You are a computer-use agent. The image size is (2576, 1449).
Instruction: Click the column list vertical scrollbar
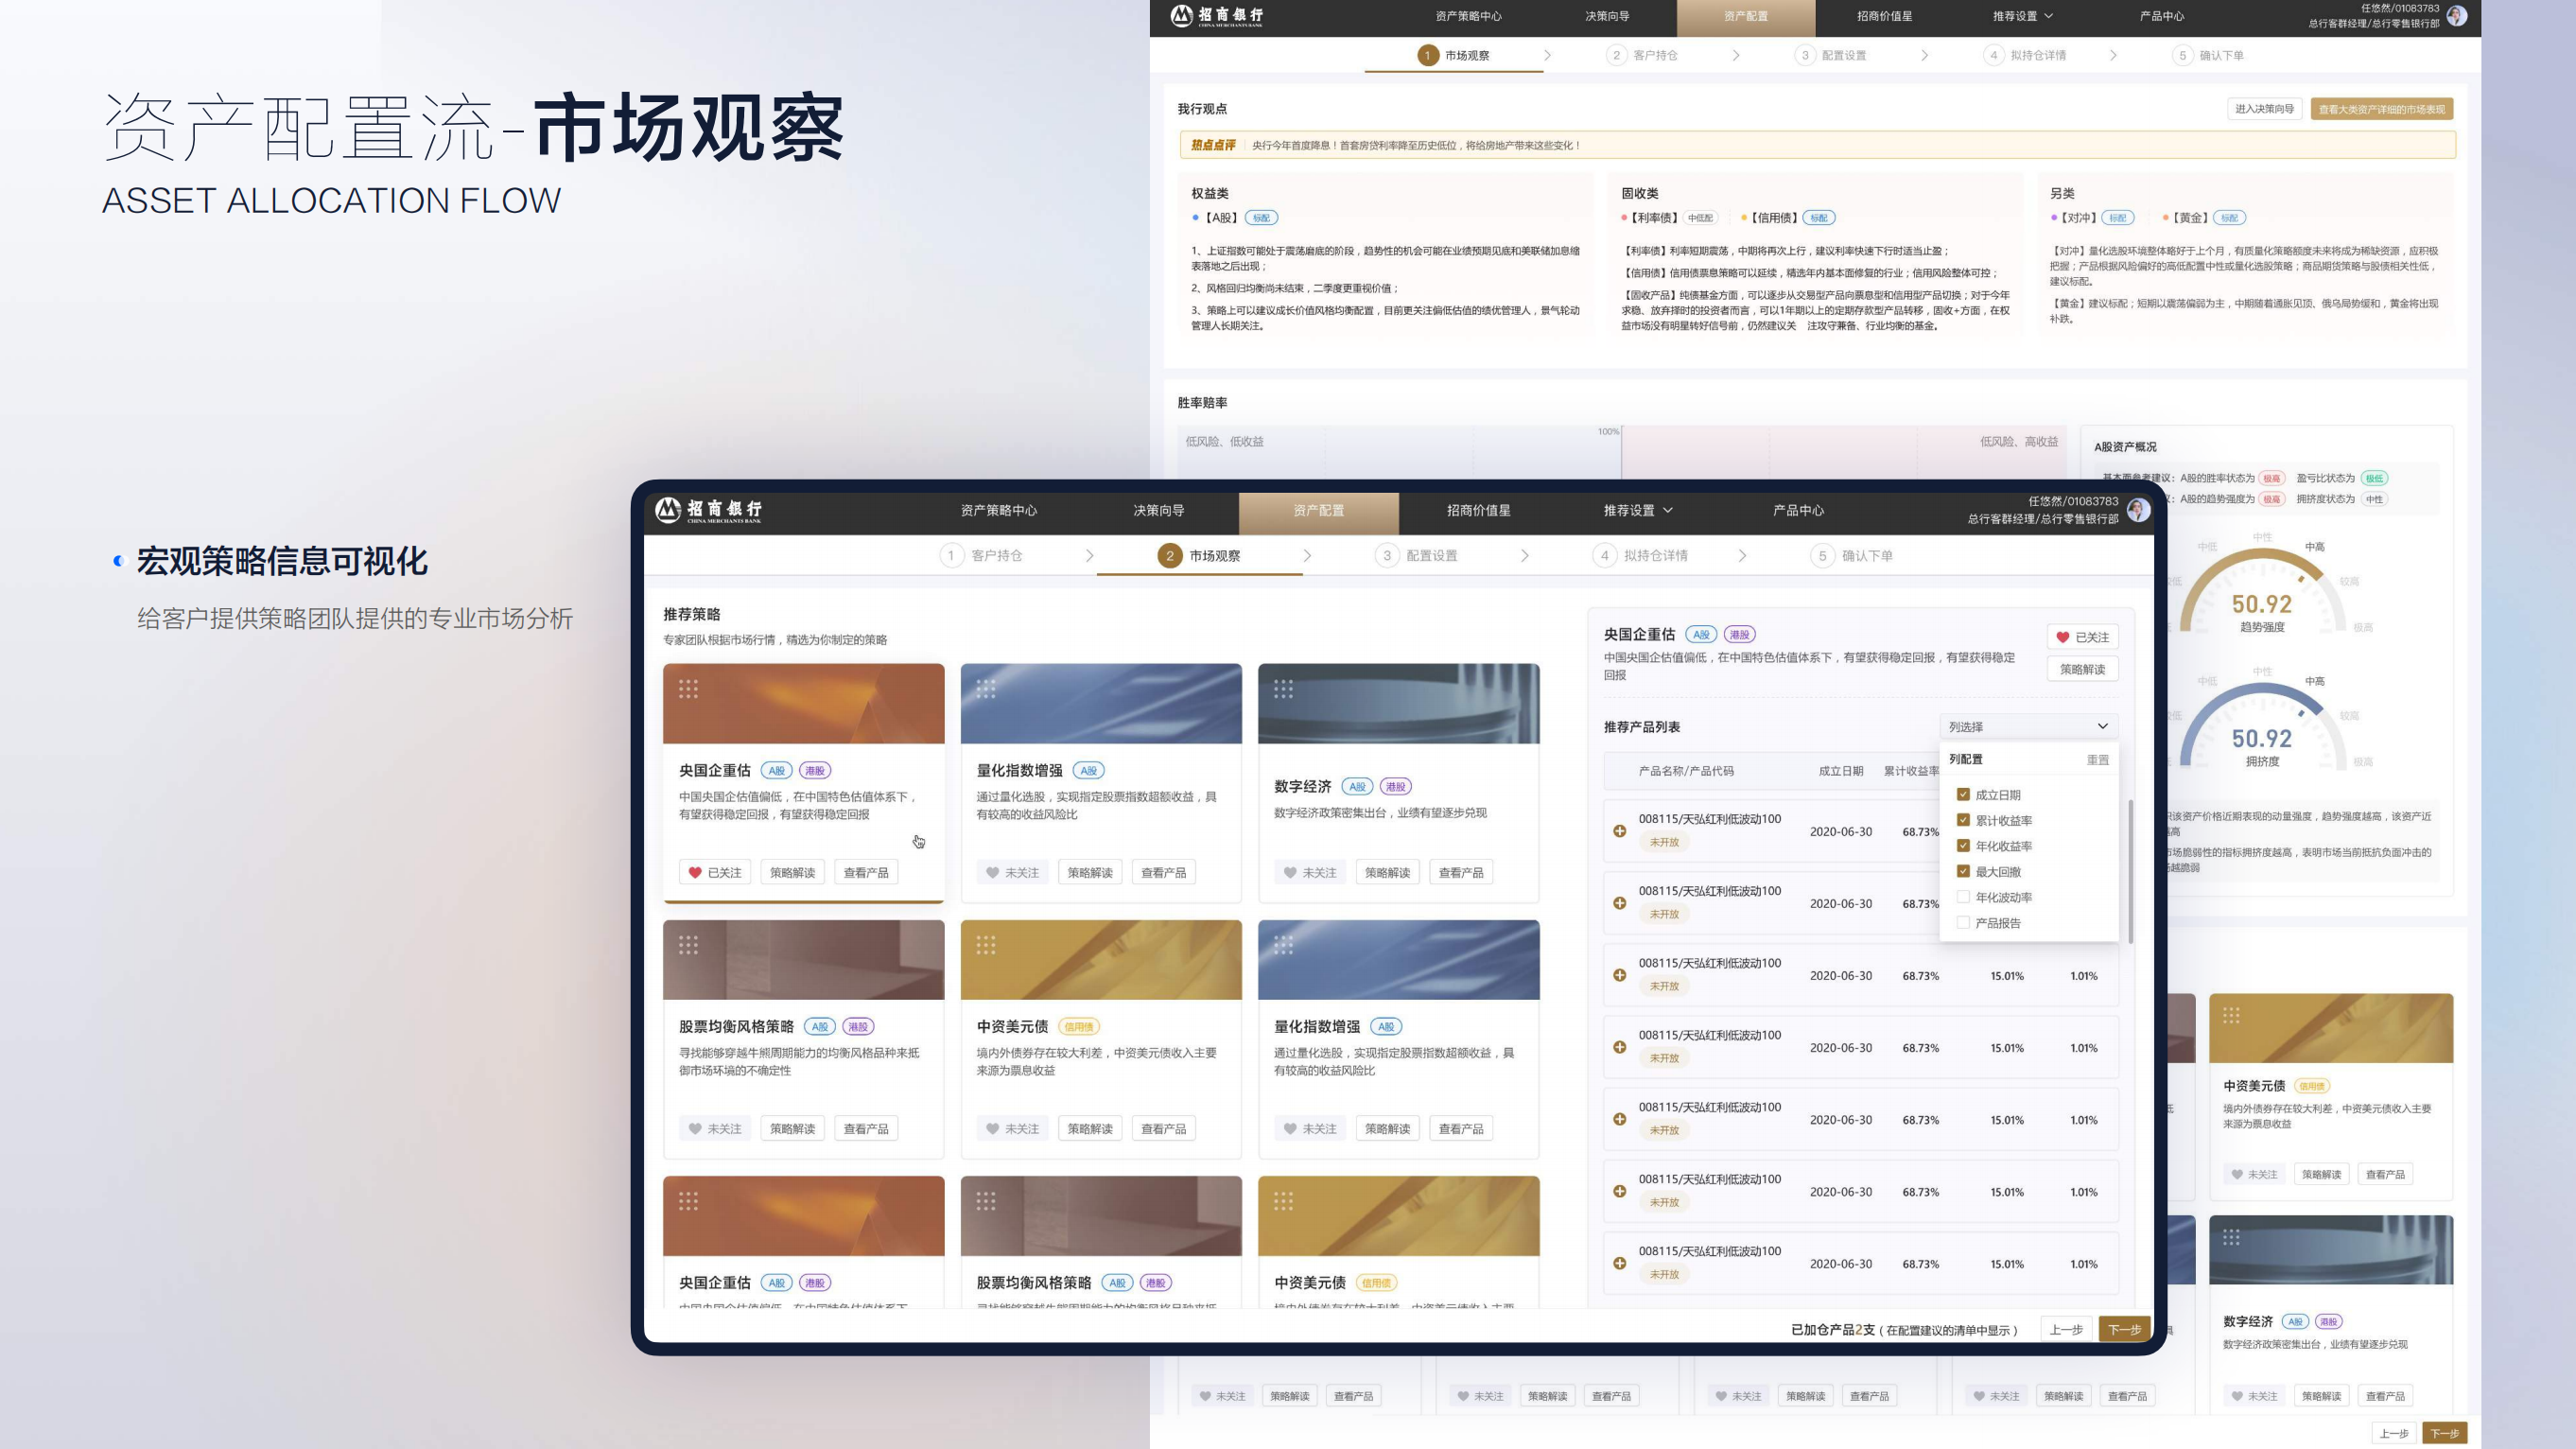[x=2130, y=870]
